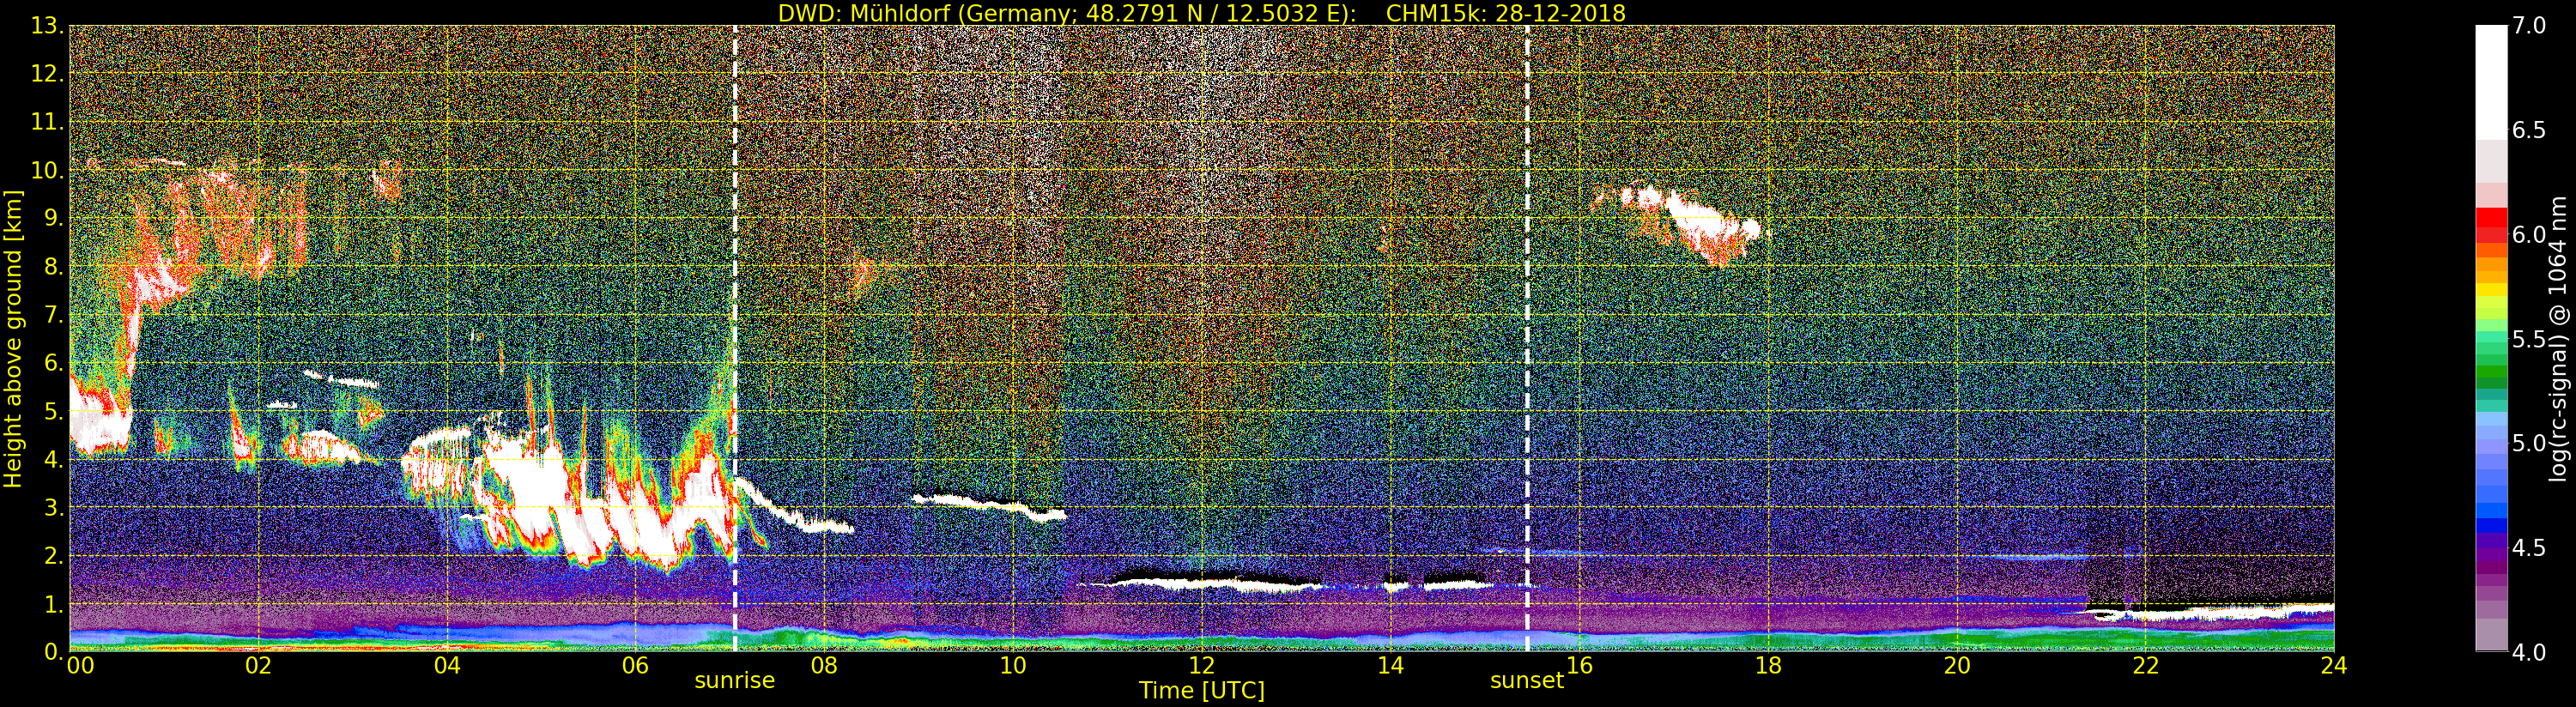Click the time axis tick "22"
This screenshot has height=707, width=2576.
2146,665
